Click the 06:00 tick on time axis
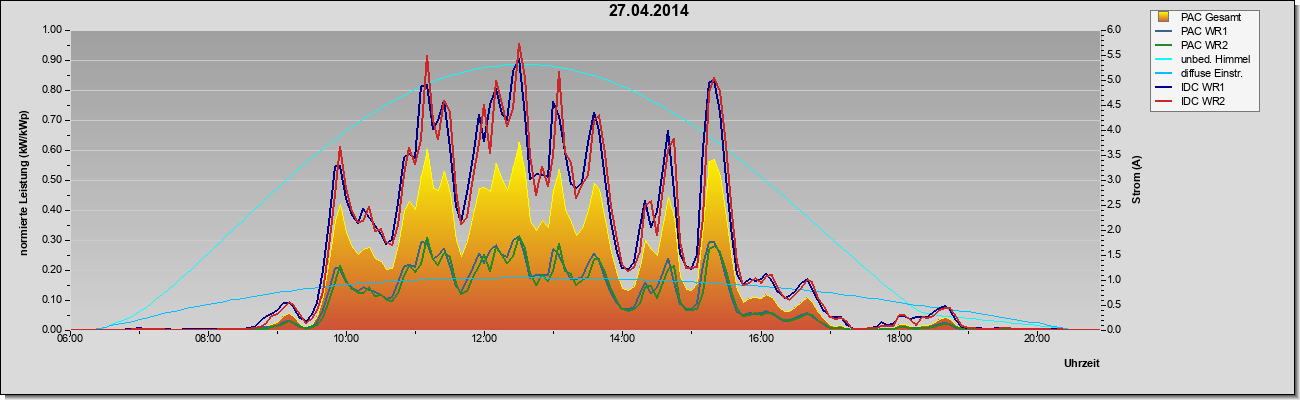The image size is (1300, 400). 69,338
